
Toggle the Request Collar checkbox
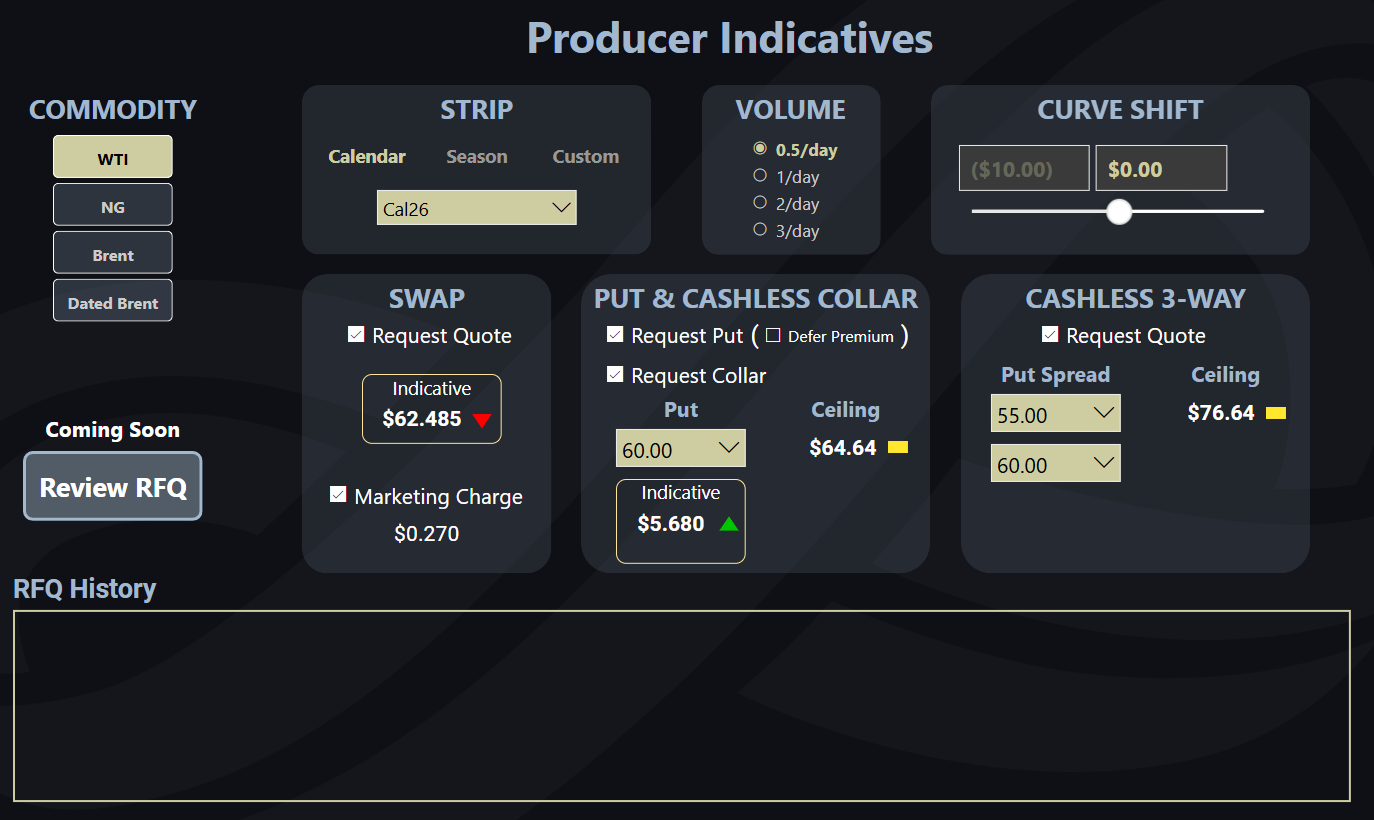[x=615, y=374]
